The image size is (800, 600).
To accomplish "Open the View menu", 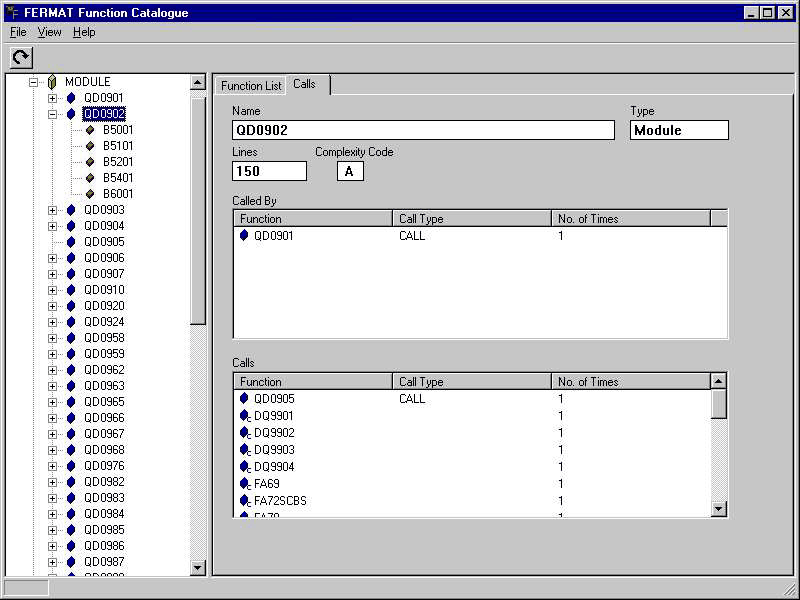I will click(x=50, y=32).
